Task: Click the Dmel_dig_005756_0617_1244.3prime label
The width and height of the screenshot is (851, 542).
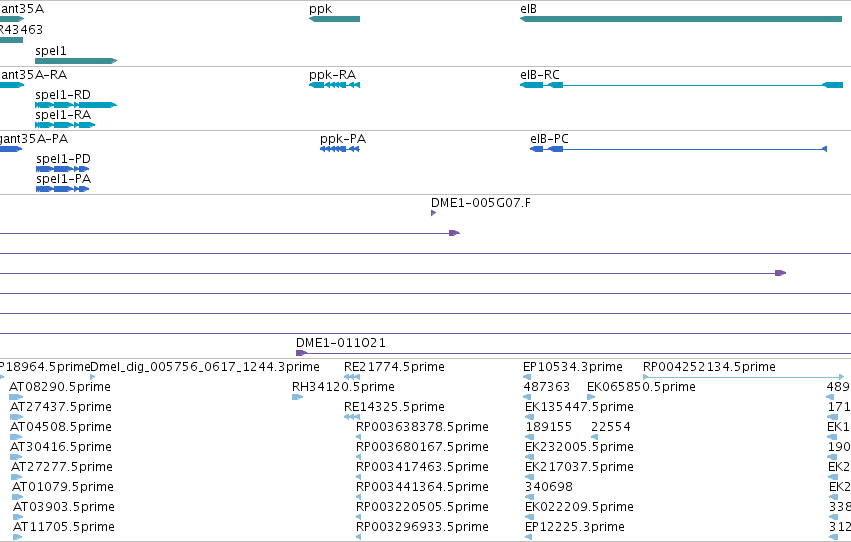Action: pyautogui.click(x=205, y=366)
